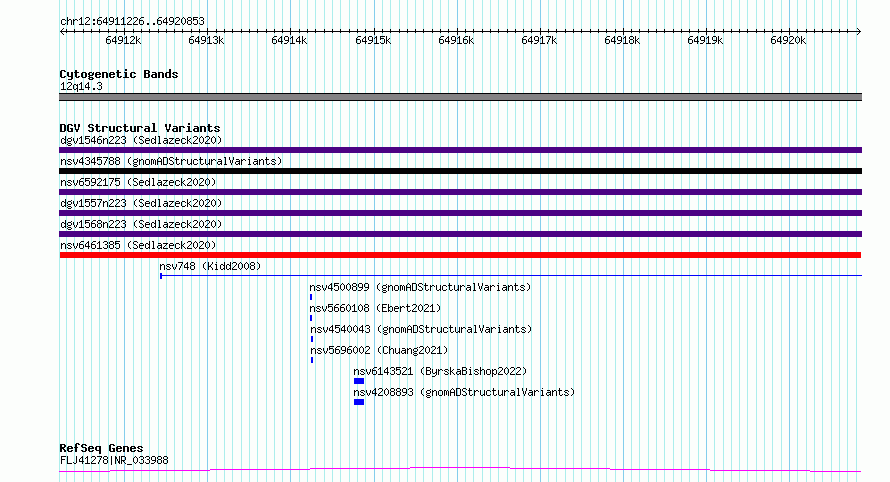Click the 64915k ruler tick label
Viewport: 890px width, 482px height.
coord(373,40)
